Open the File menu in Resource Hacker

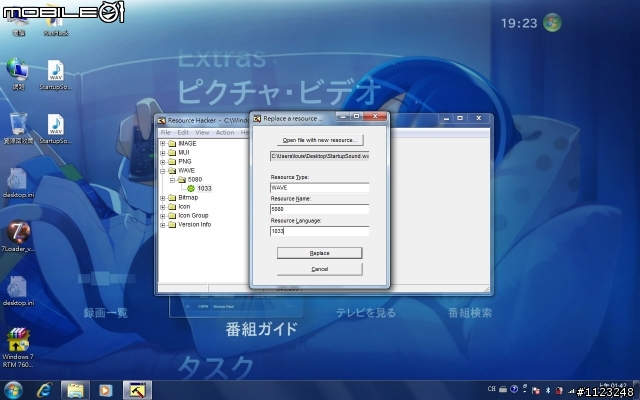(165, 133)
